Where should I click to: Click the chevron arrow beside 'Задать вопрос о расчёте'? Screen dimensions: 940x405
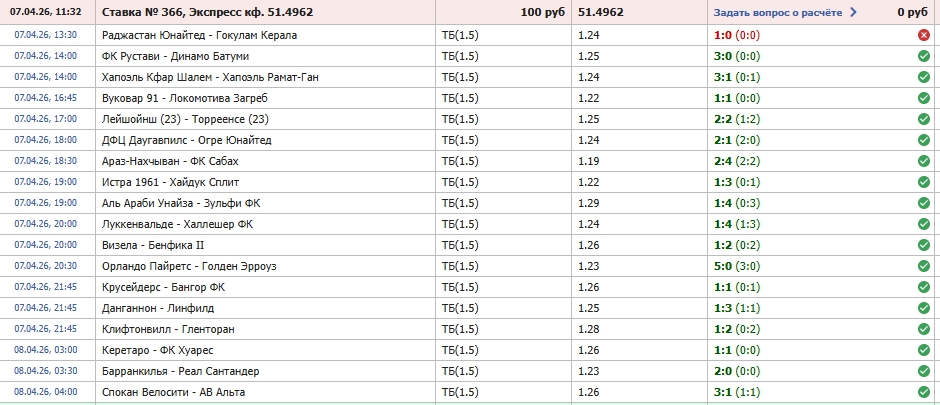(x=853, y=13)
